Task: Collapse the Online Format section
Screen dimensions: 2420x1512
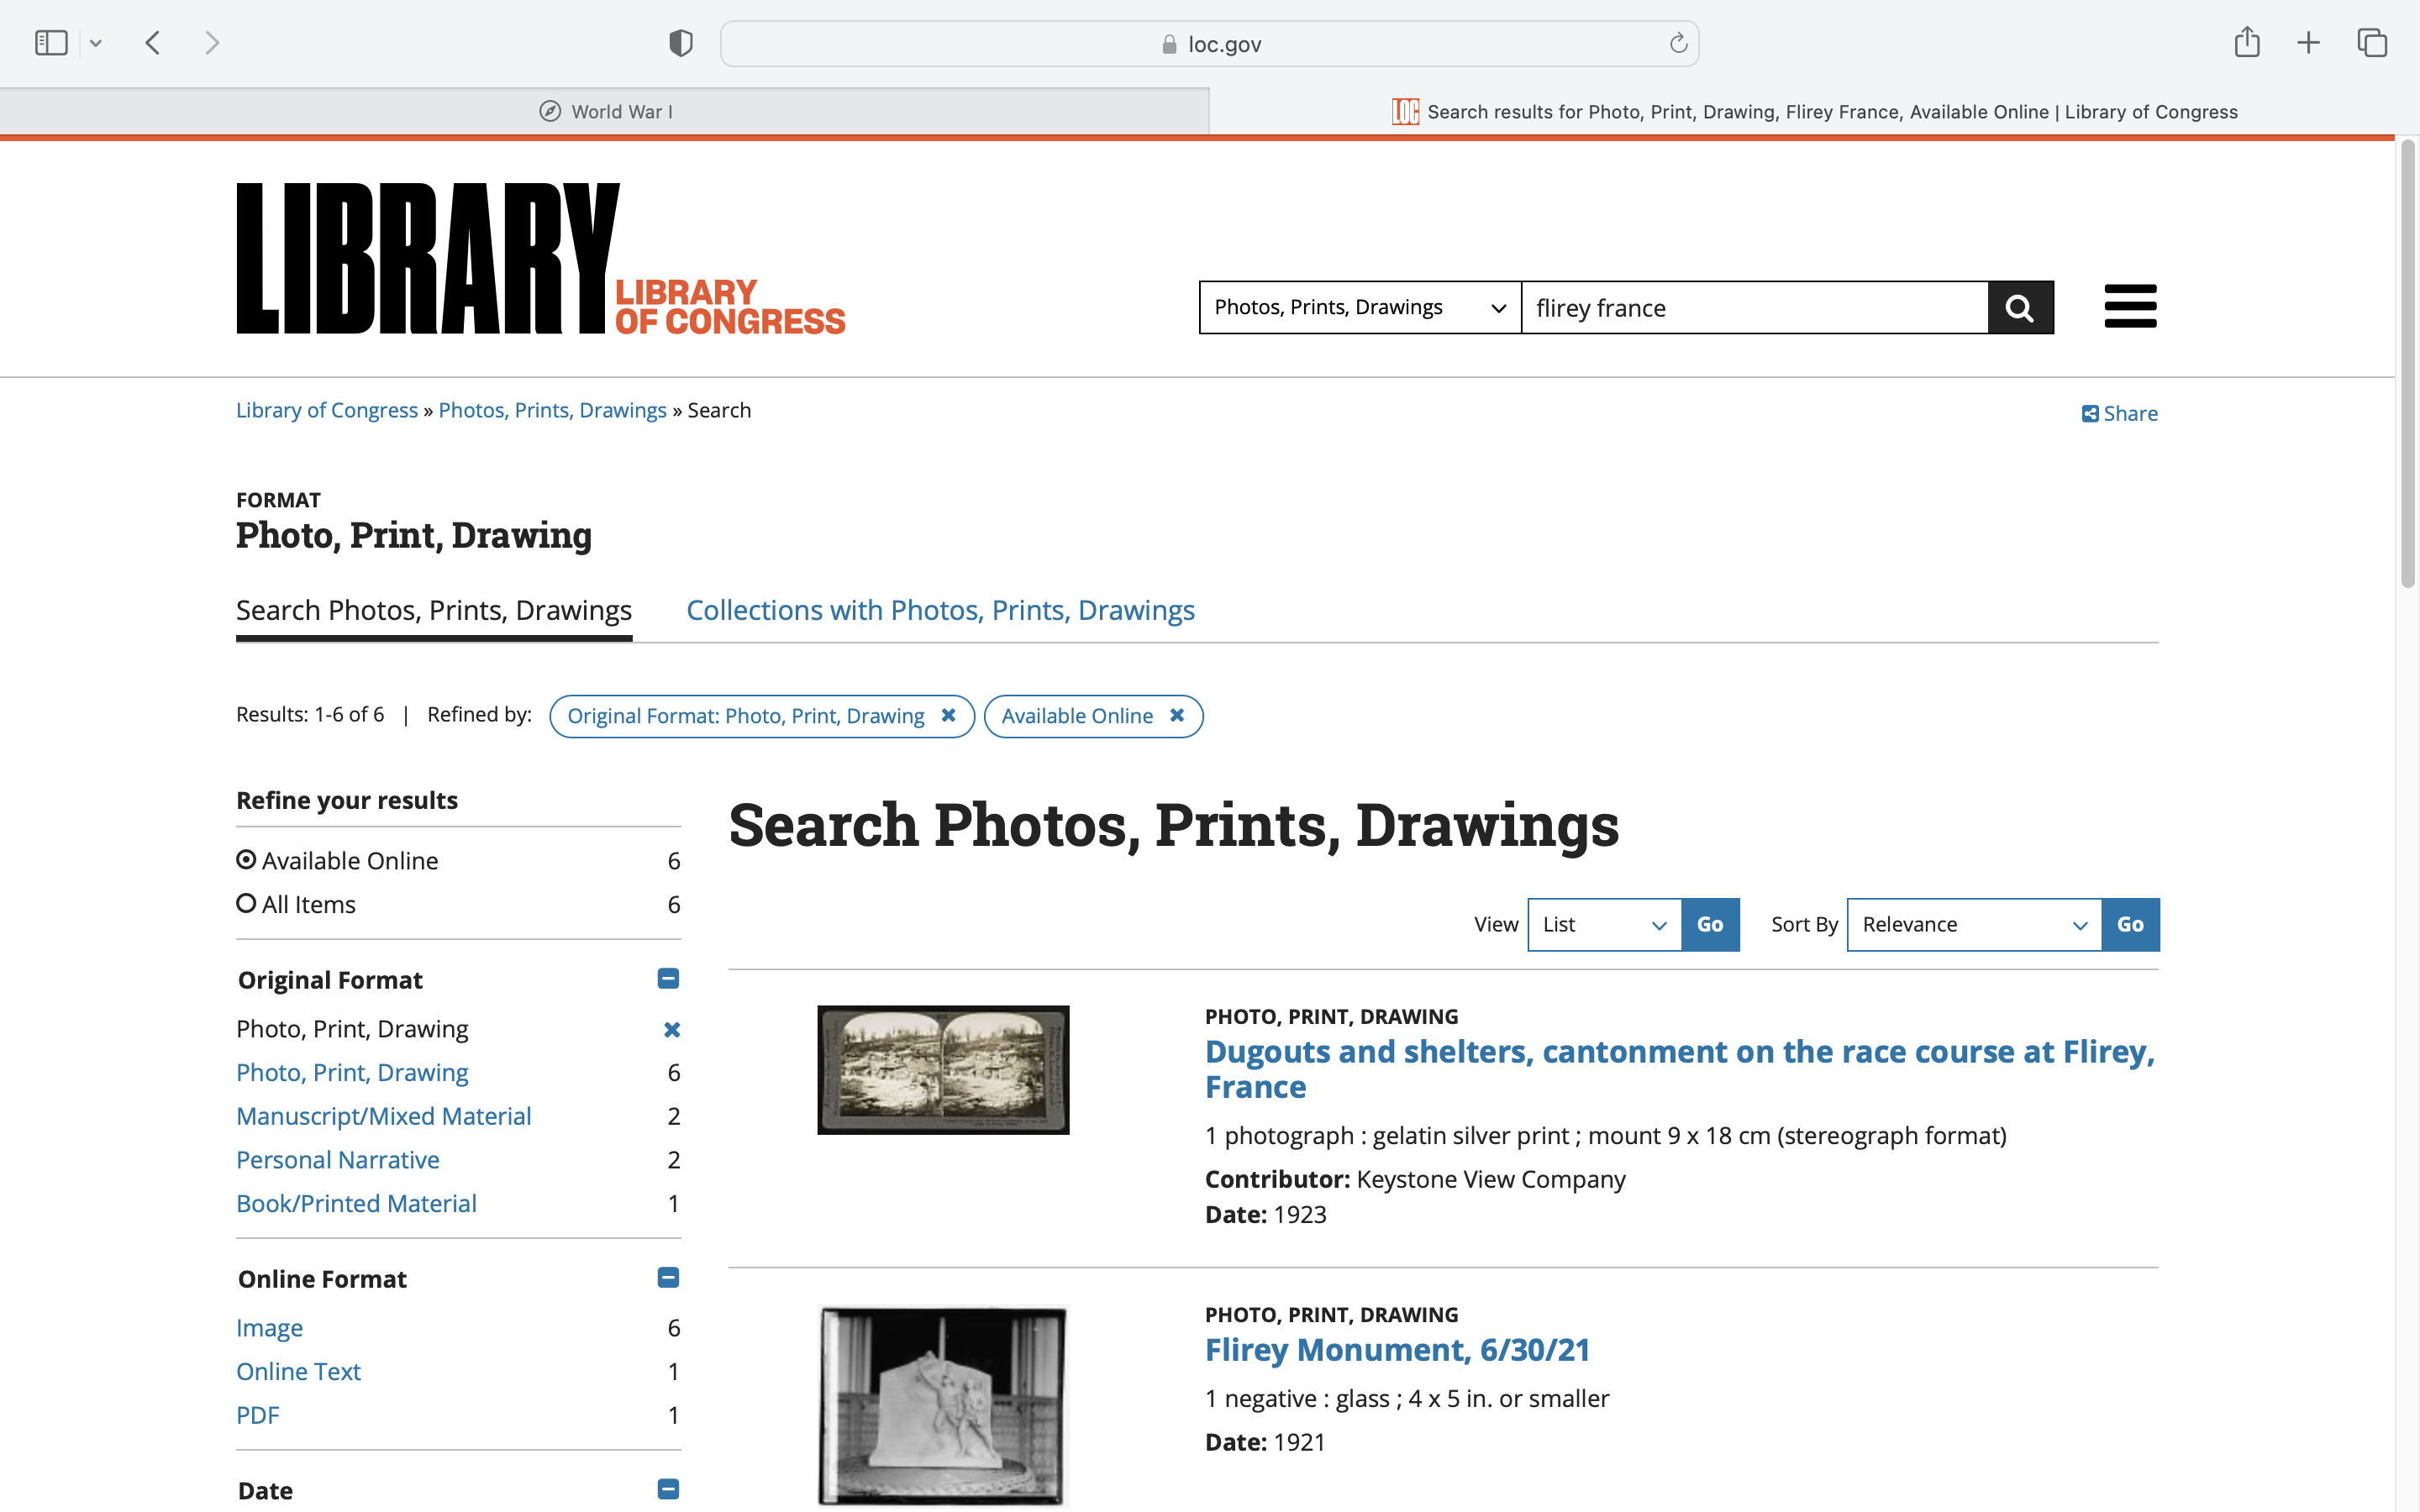Action: [668, 1278]
